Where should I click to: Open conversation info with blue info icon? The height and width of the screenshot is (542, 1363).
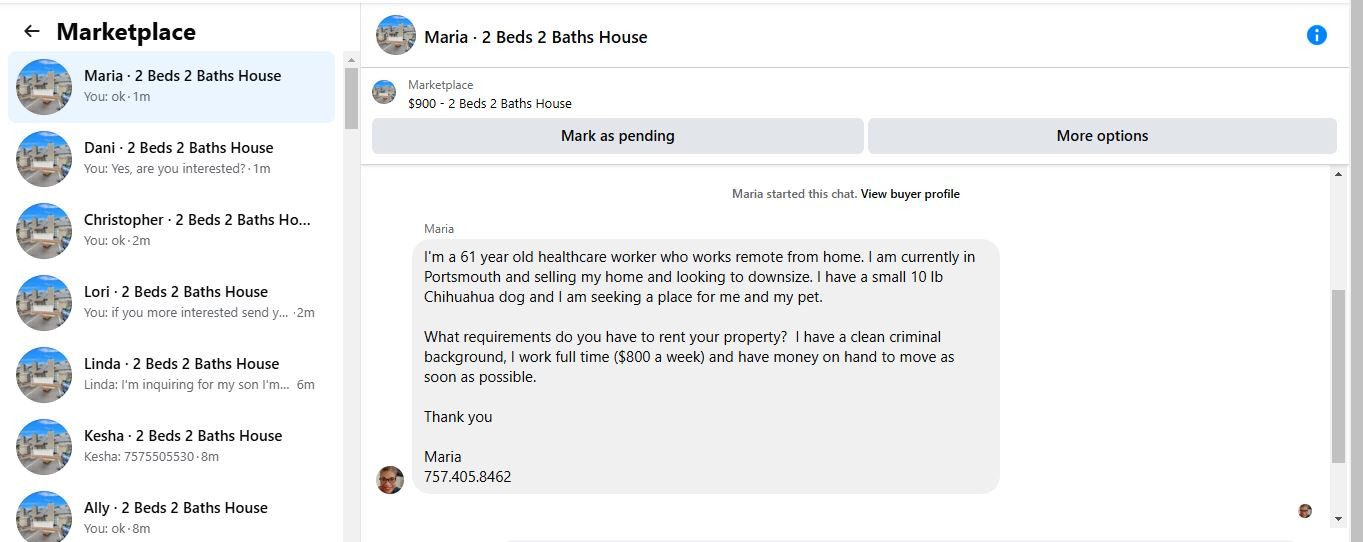click(x=1316, y=35)
